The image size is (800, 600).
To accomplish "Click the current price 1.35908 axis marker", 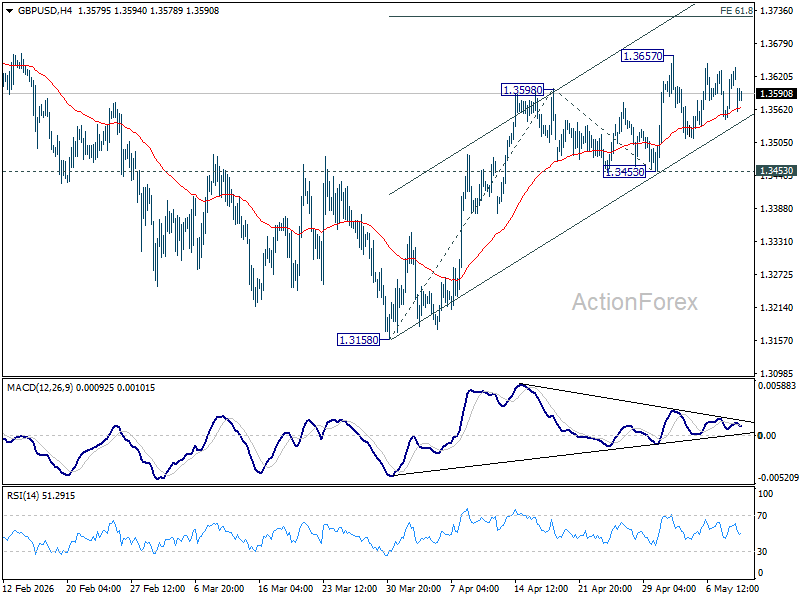I will point(776,94).
